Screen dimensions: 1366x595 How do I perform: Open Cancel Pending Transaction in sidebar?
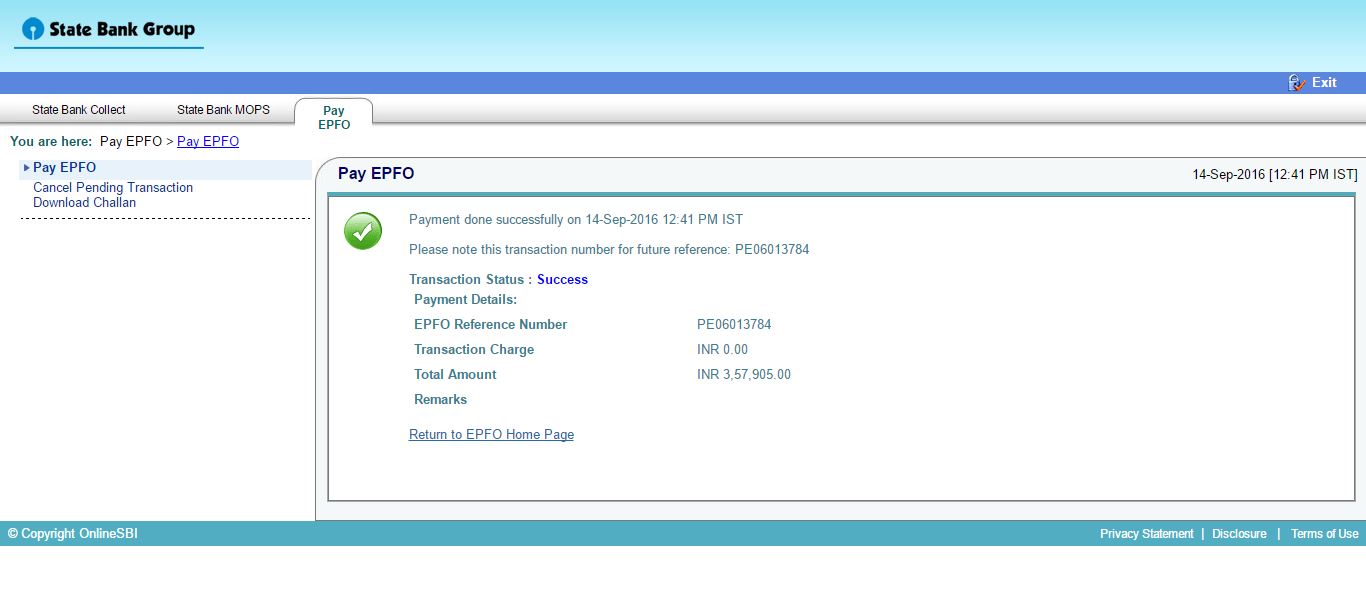coord(113,187)
